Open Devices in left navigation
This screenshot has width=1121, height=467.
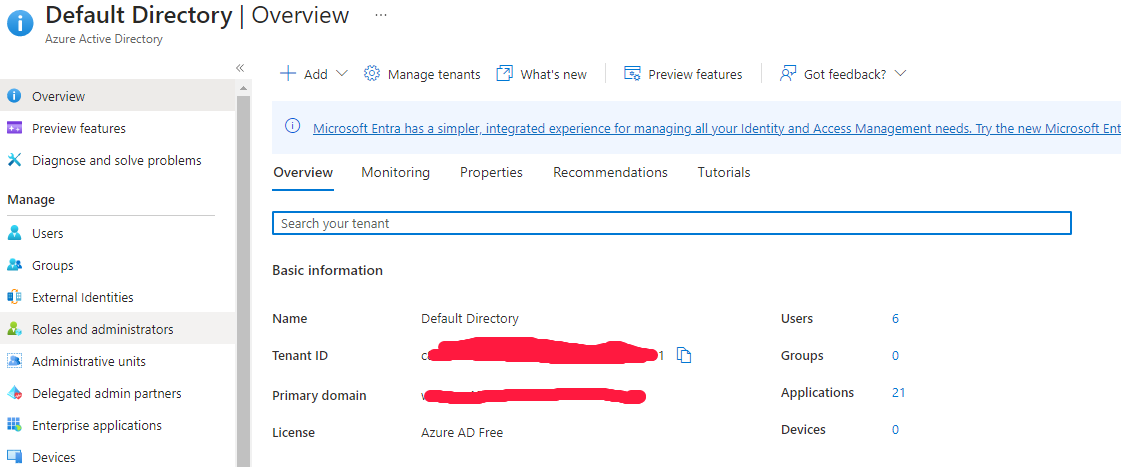pos(117,457)
